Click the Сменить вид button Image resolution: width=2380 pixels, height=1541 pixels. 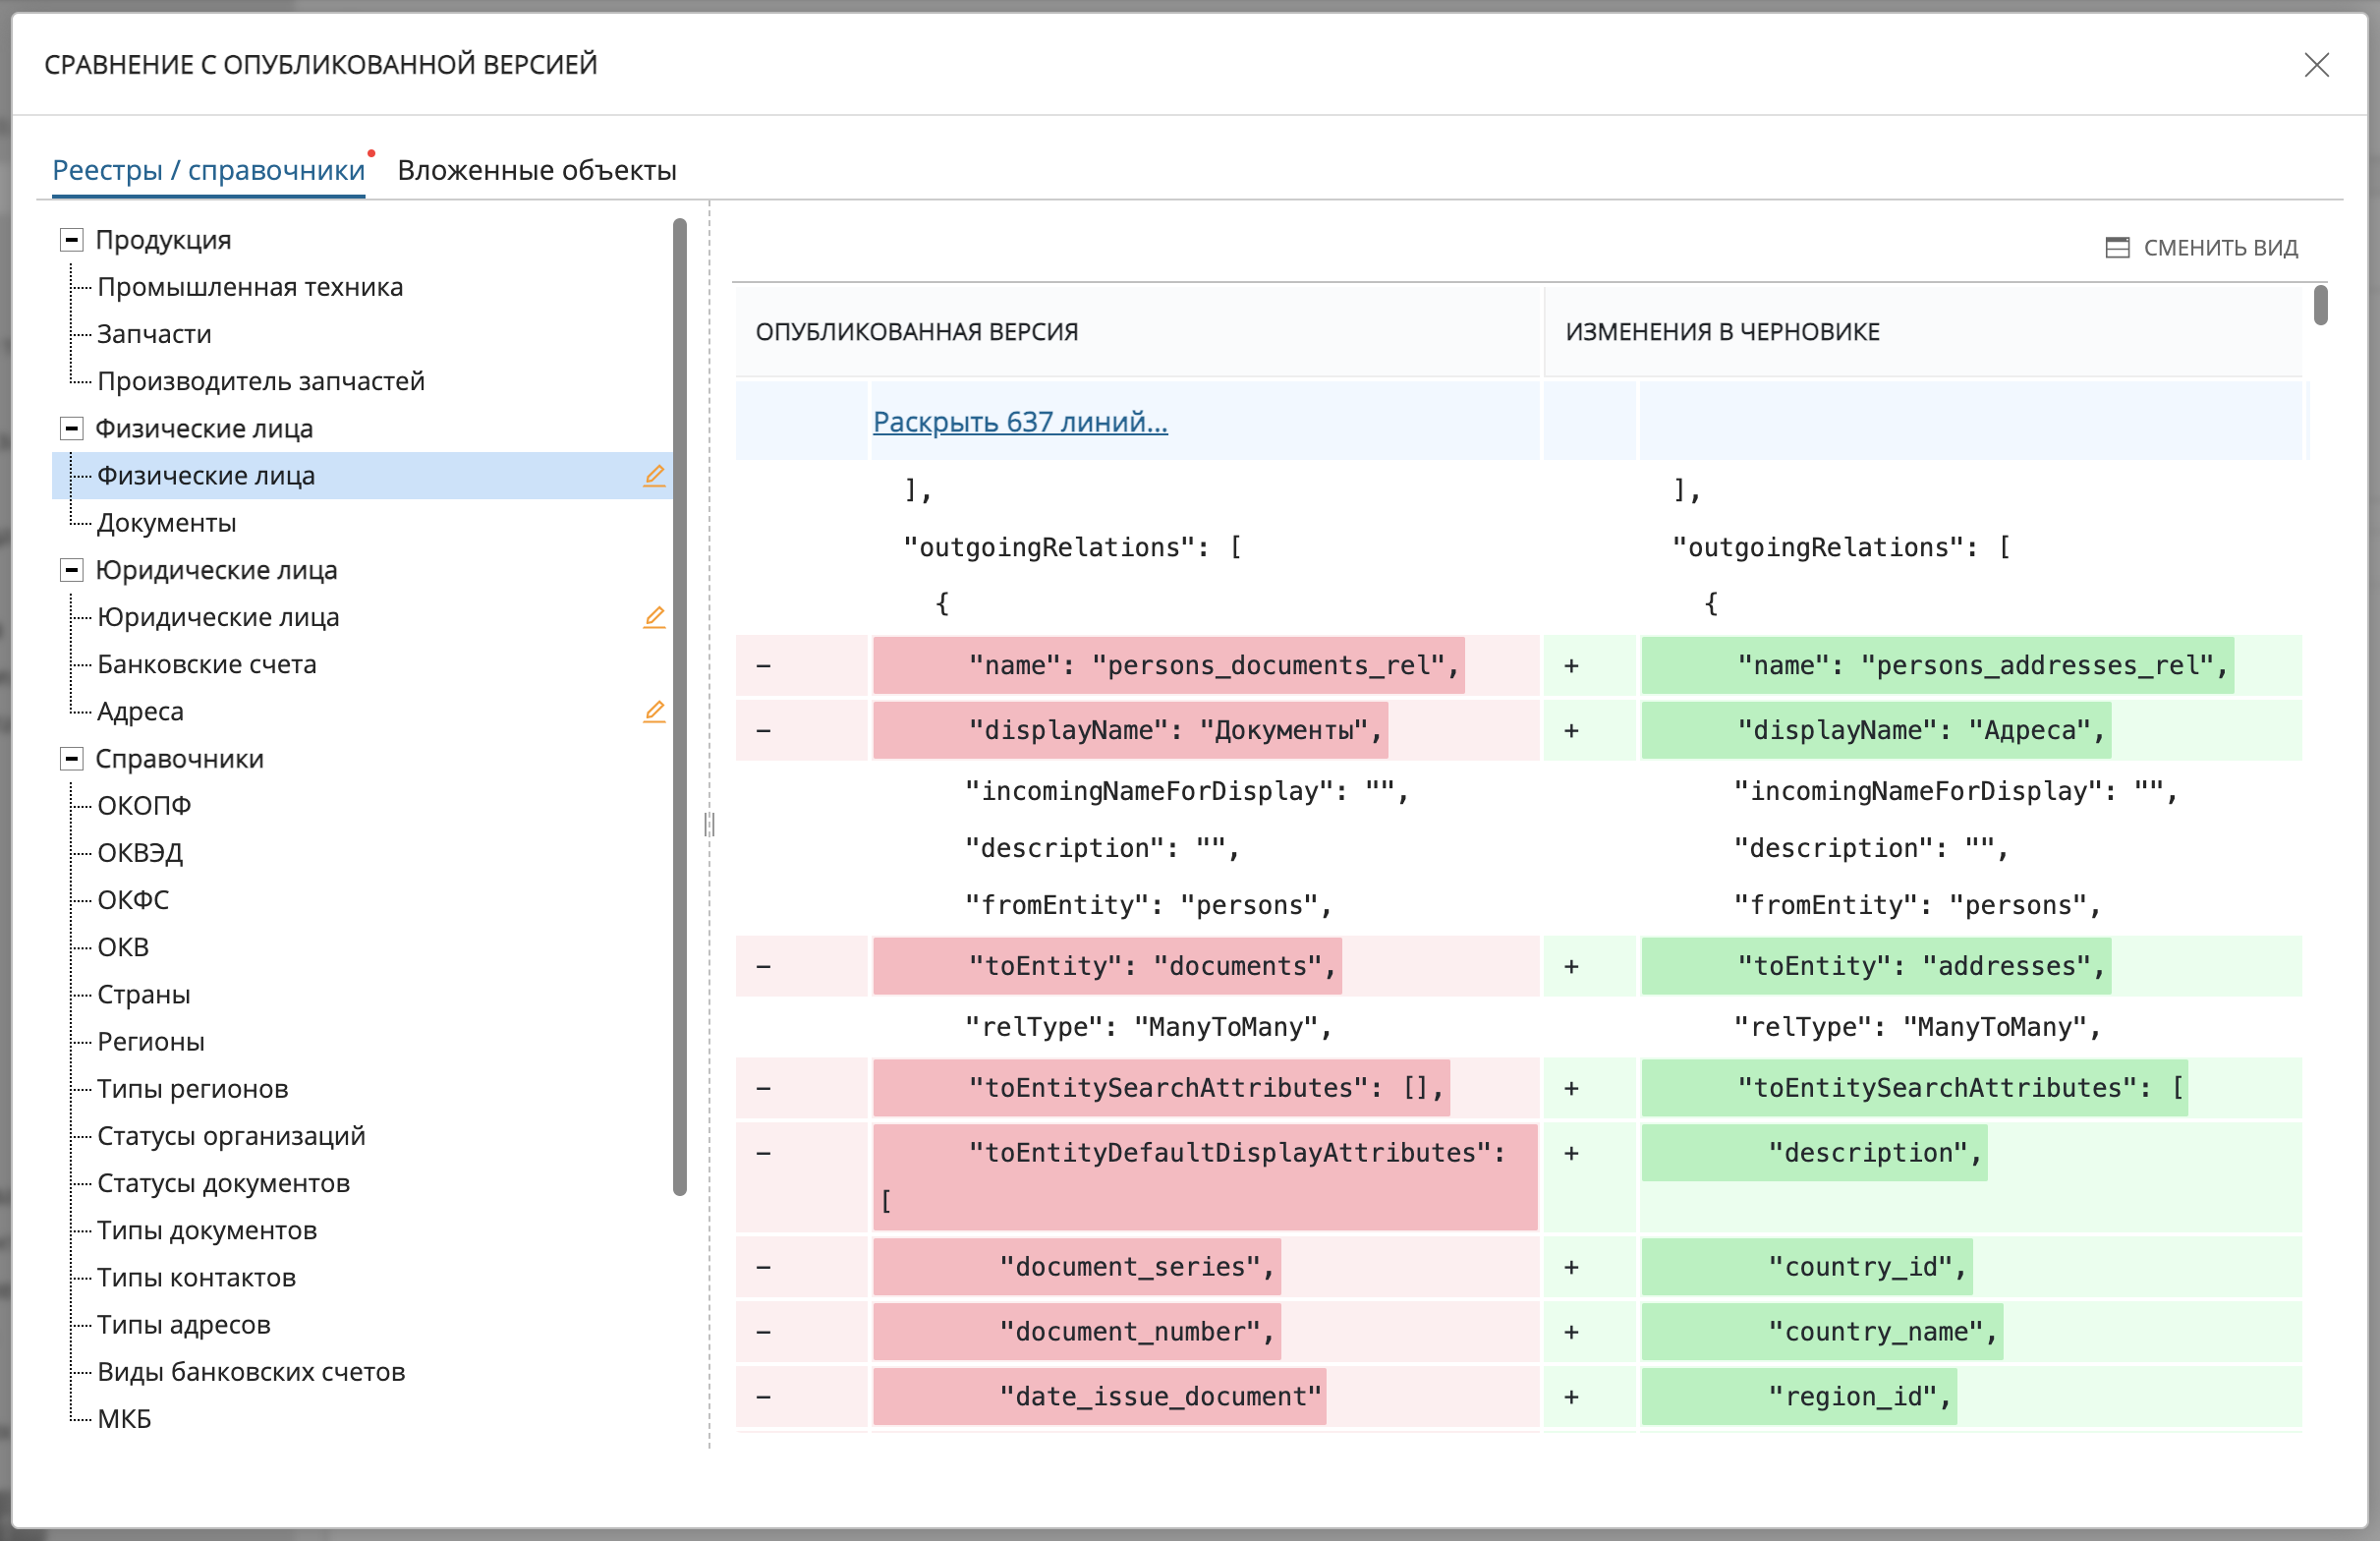[2201, 247]
